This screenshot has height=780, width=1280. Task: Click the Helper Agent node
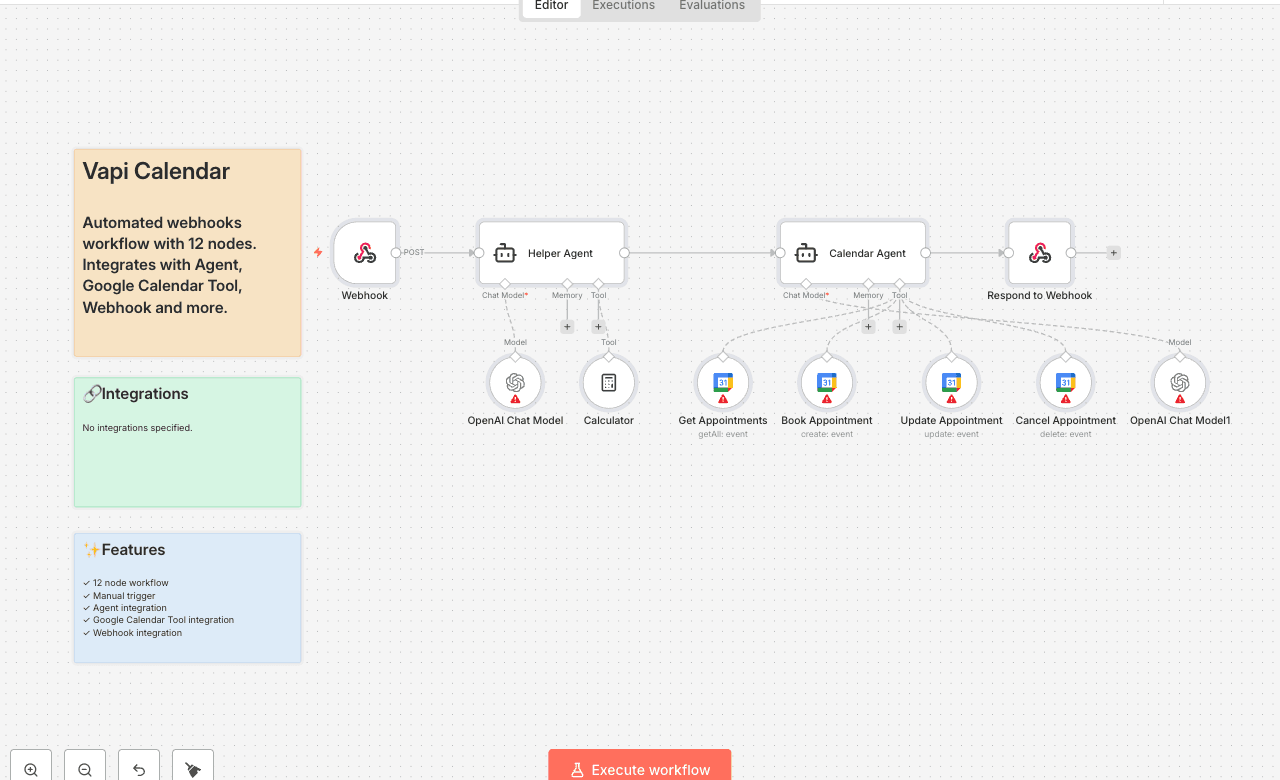click(x=551, y=253)
